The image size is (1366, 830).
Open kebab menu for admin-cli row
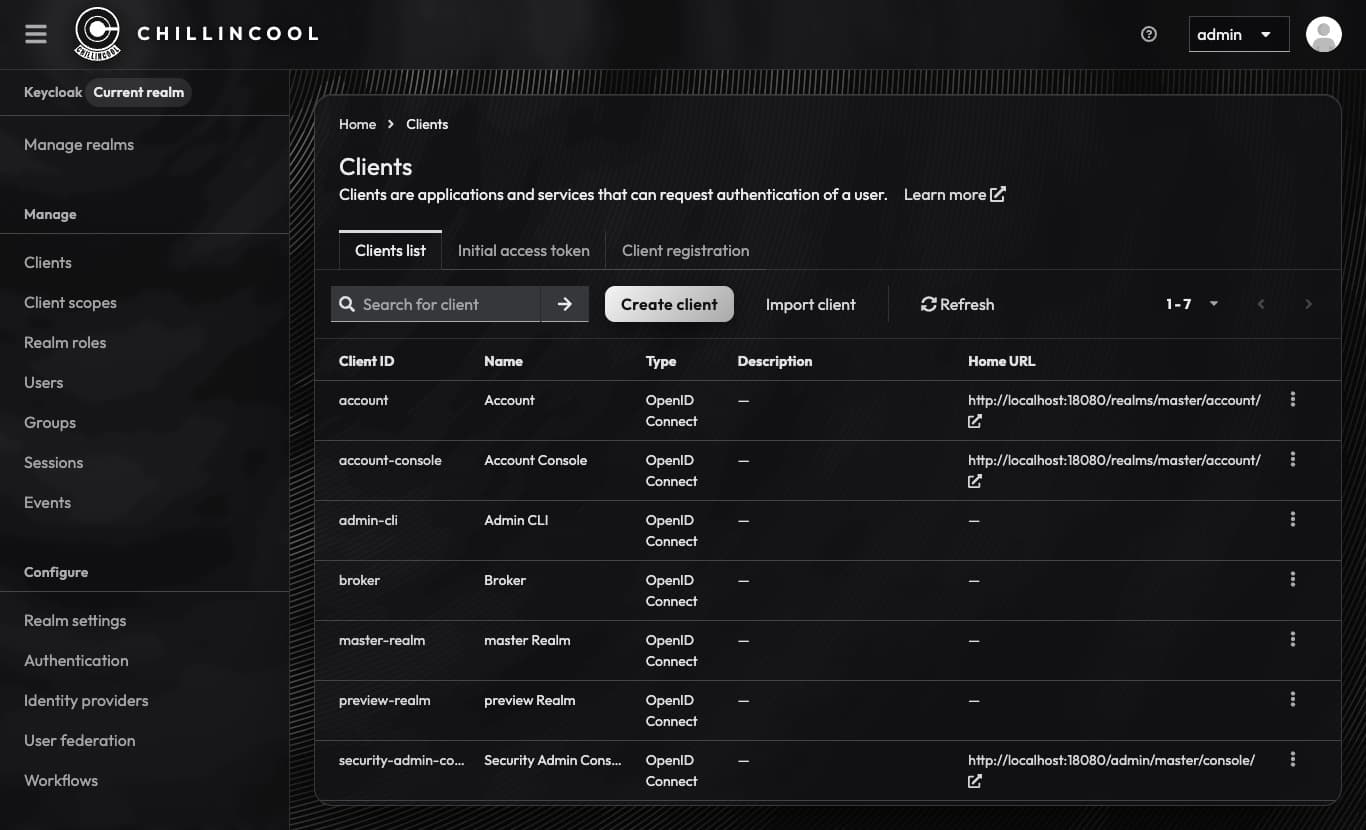point(1293,519)
